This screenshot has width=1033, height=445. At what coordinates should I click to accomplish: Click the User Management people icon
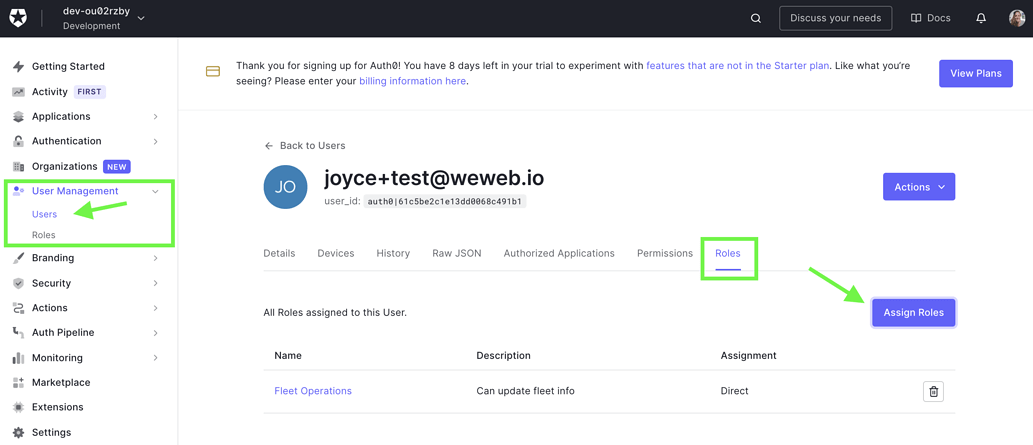click(x=18, y=191)
